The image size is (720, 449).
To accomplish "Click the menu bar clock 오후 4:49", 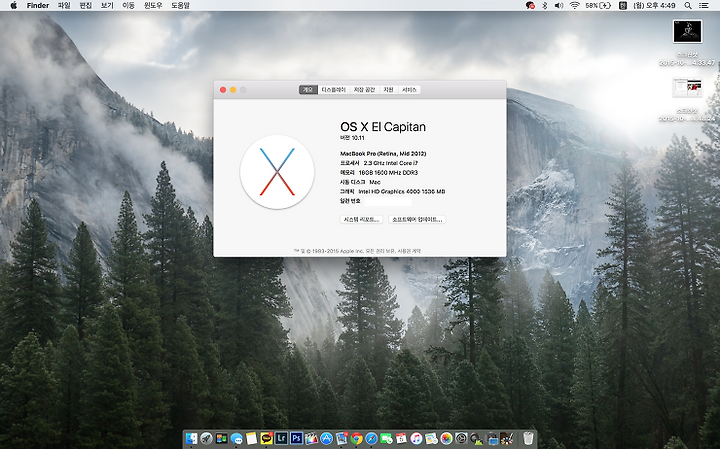I will (654, 6).
